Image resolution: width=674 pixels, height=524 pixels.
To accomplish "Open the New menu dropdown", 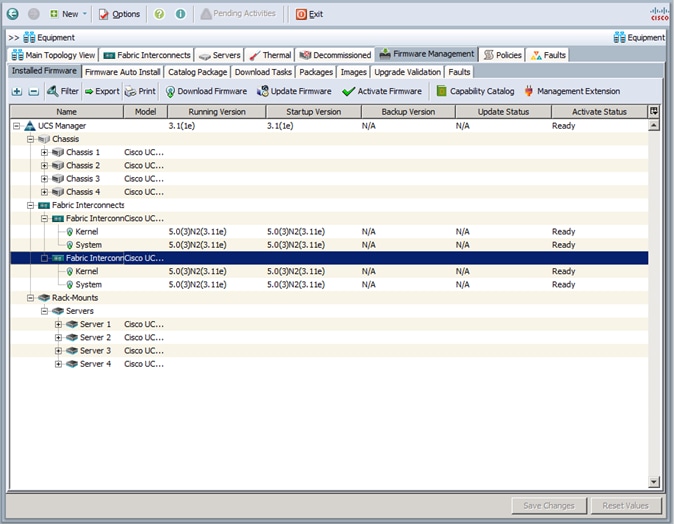I will click(69, 14).
